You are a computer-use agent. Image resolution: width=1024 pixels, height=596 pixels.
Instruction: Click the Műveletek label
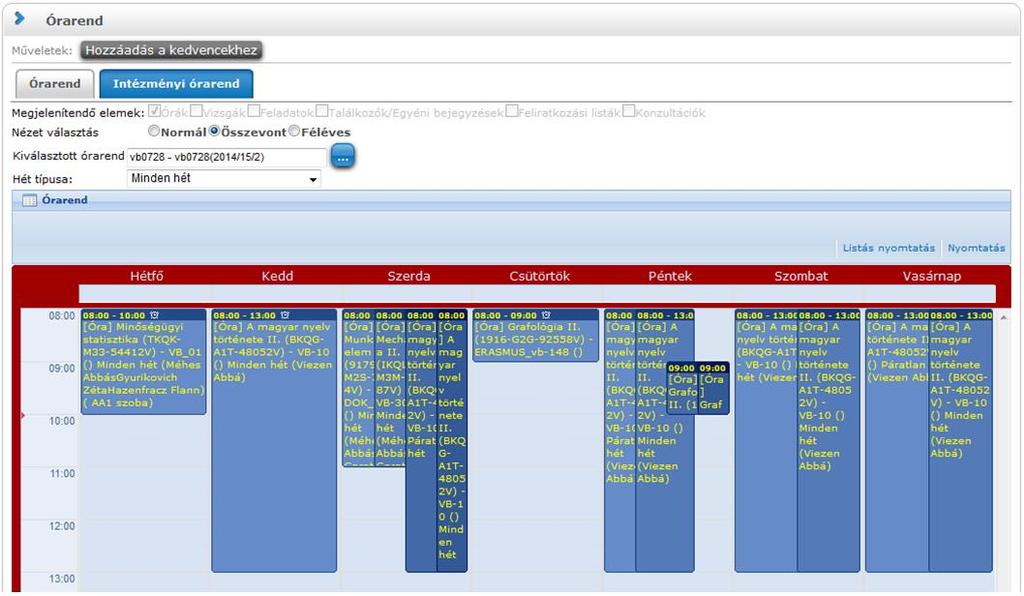[42, 50]
